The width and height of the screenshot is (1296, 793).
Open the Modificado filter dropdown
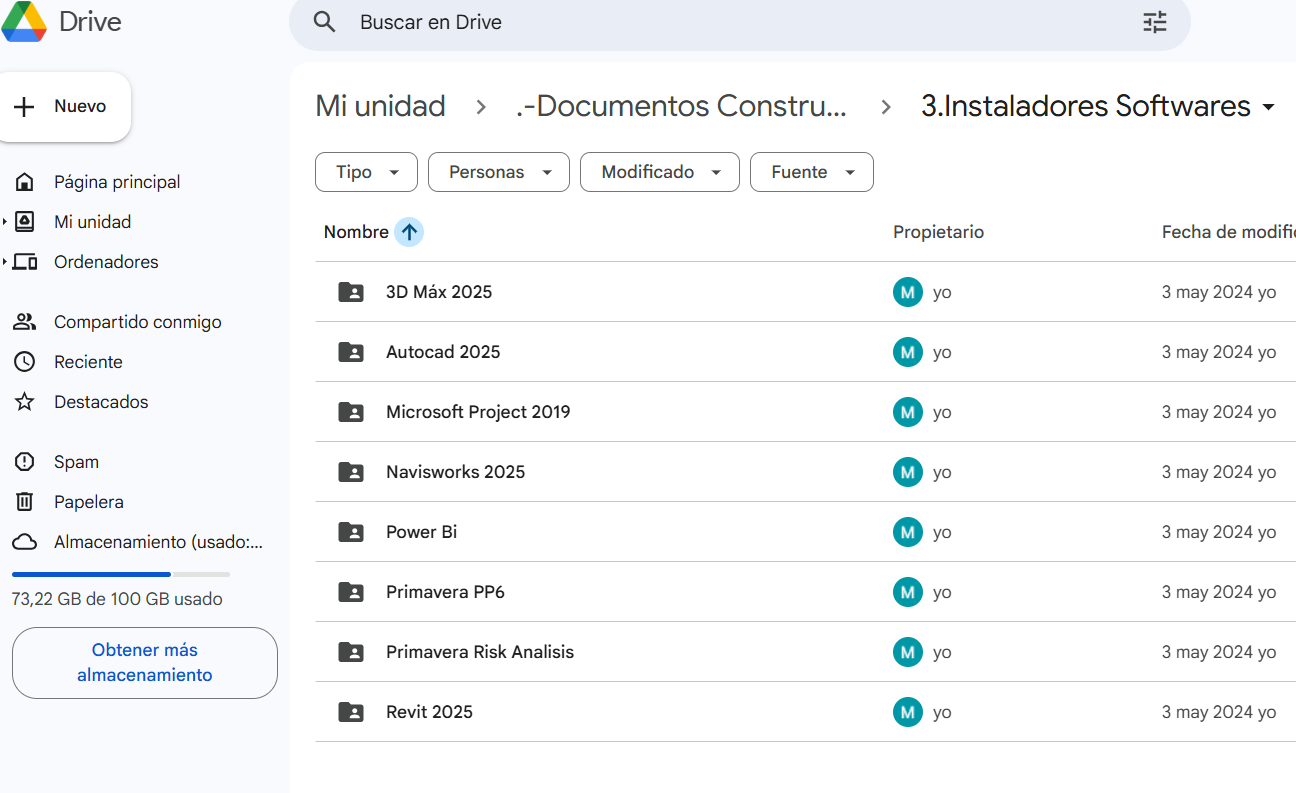pyautogui.click(x=659, y=172)
